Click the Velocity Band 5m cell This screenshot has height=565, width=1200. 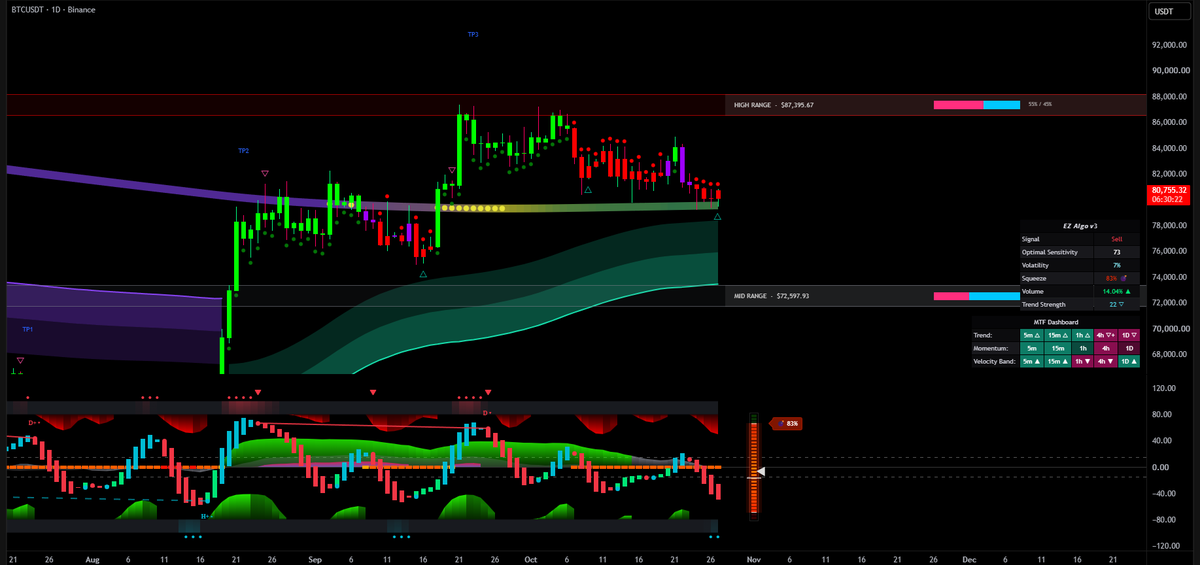click(x=1031, y=361)
